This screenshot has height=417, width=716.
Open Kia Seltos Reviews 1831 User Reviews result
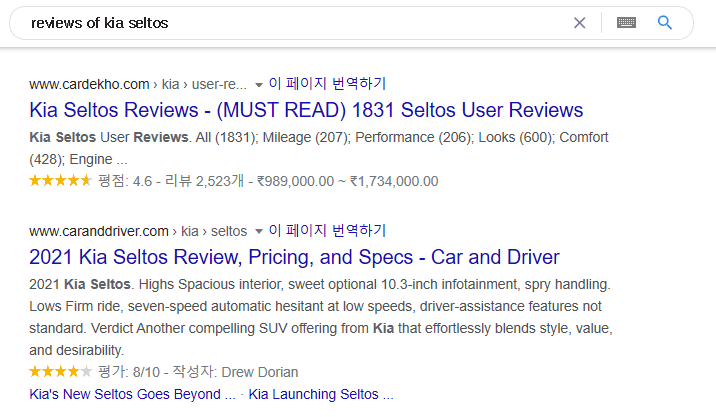click(306, 110)
